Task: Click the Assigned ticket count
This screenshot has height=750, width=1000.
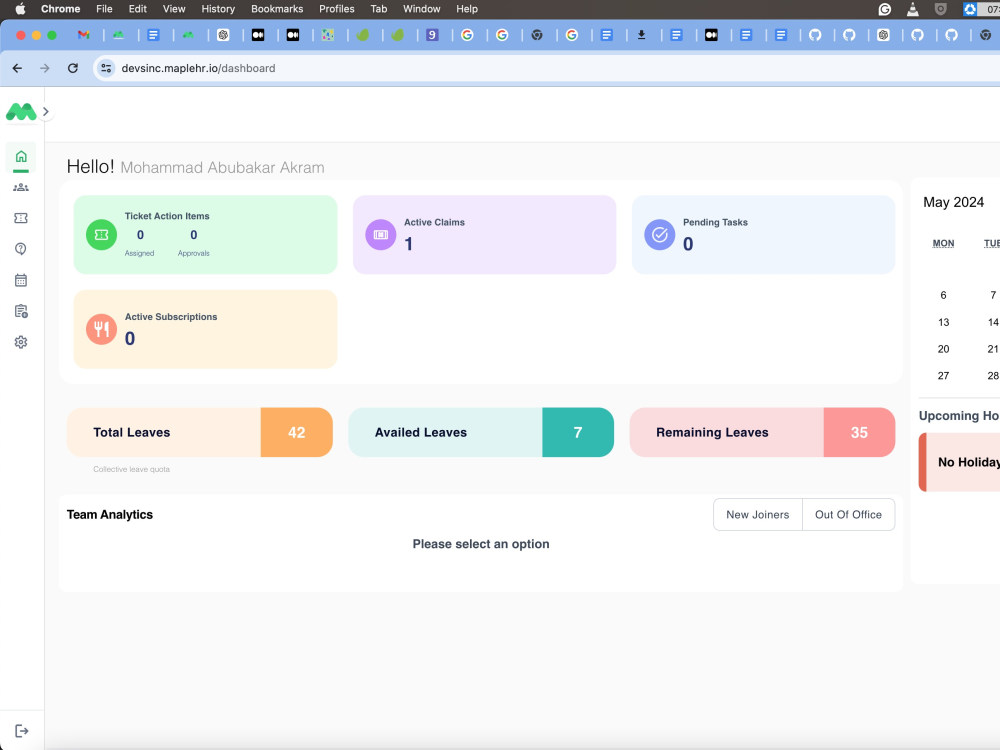Action: [140, 235]
